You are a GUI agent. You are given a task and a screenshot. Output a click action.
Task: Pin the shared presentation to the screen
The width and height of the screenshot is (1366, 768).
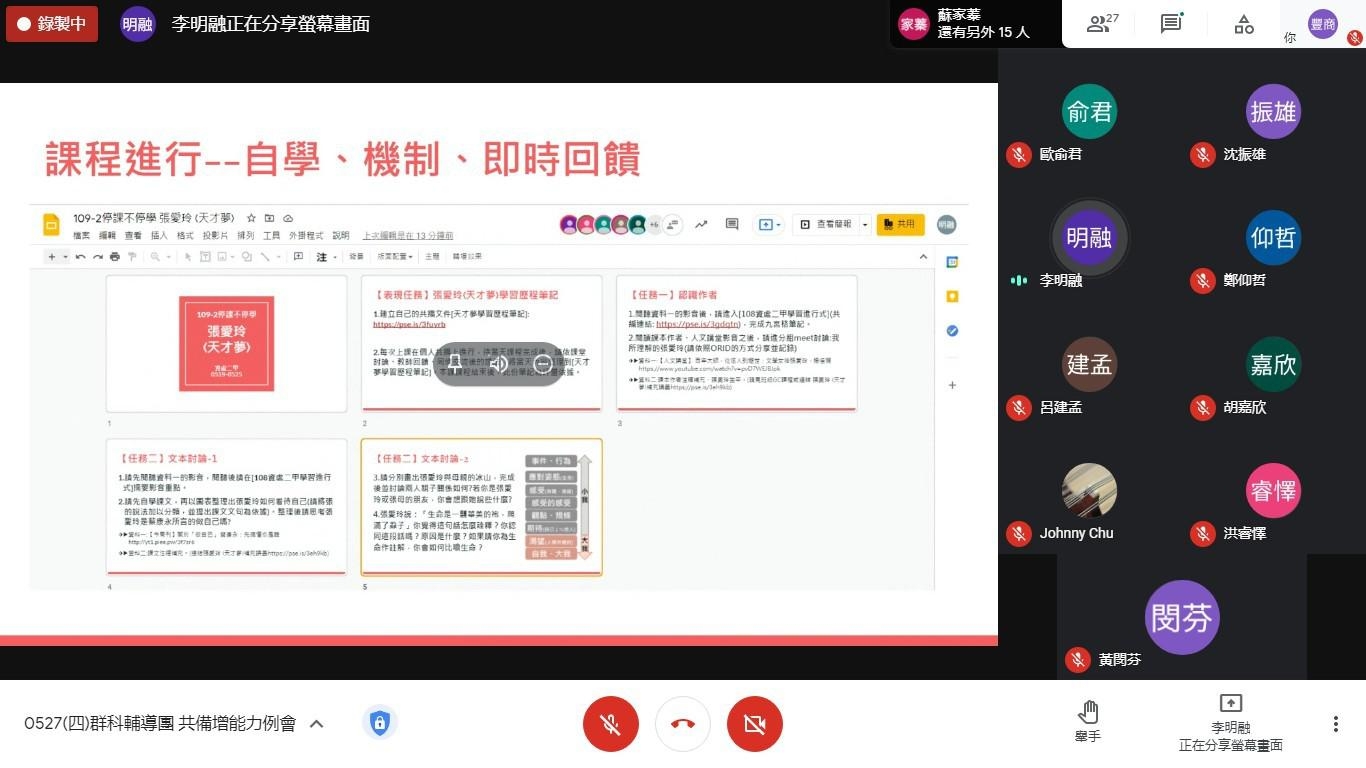[x=455, y=363]
